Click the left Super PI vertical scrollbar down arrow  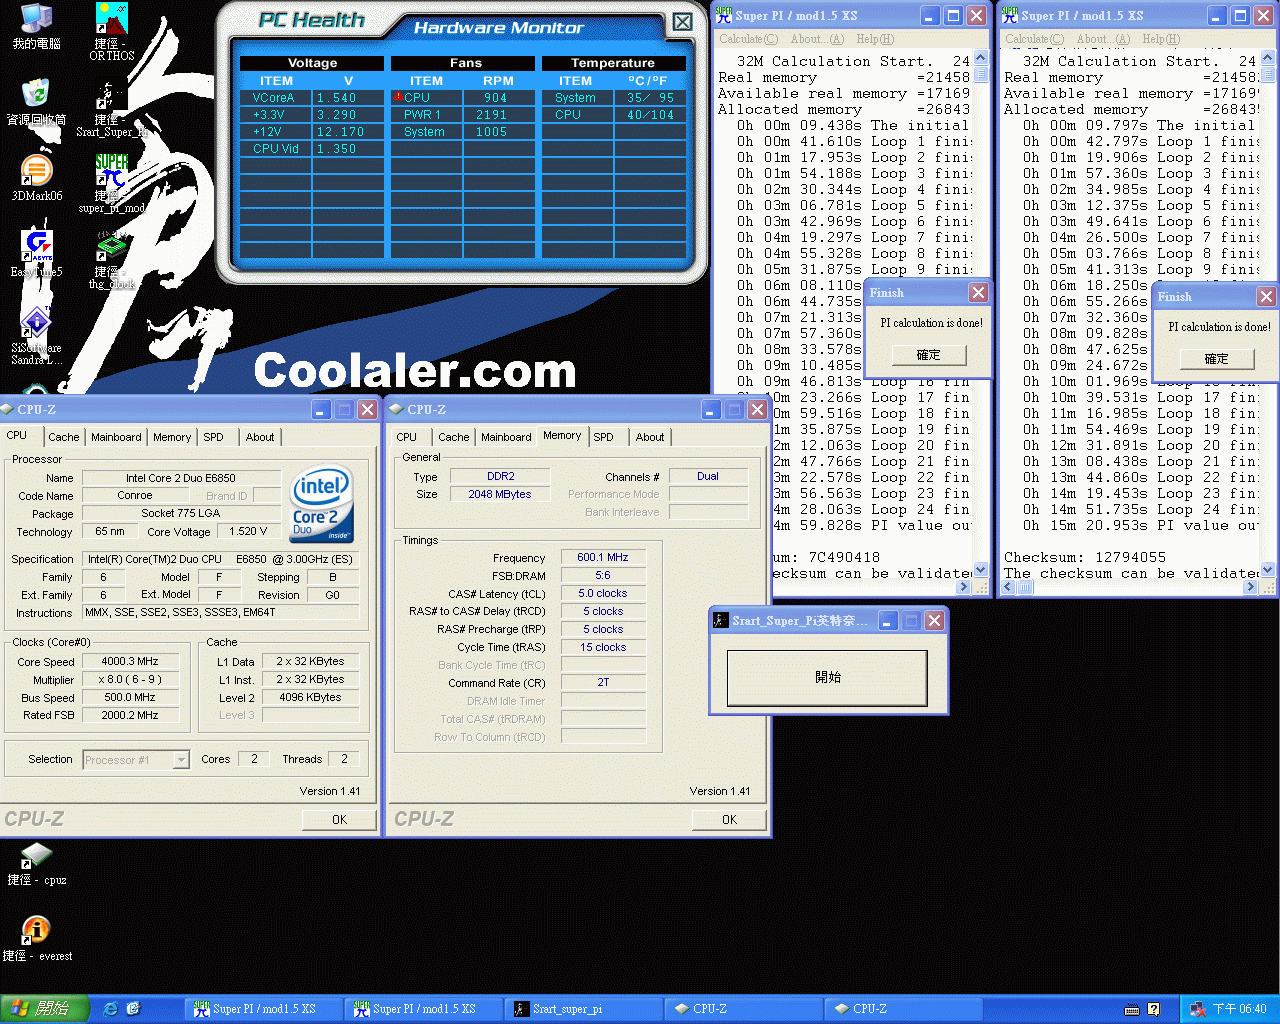980,570
